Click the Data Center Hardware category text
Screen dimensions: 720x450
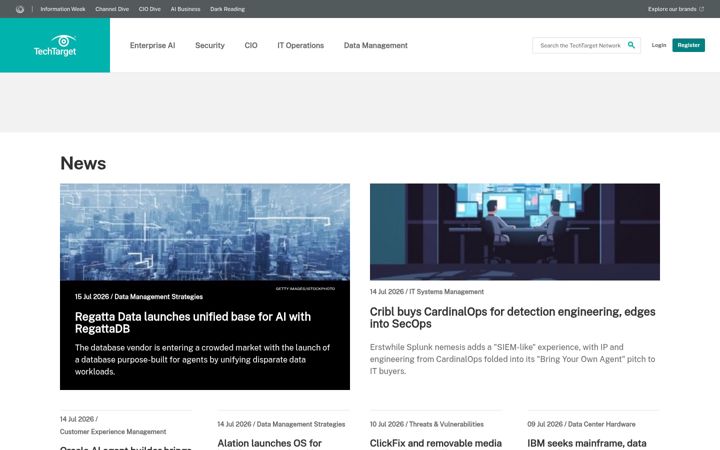[x=602, y=424]
